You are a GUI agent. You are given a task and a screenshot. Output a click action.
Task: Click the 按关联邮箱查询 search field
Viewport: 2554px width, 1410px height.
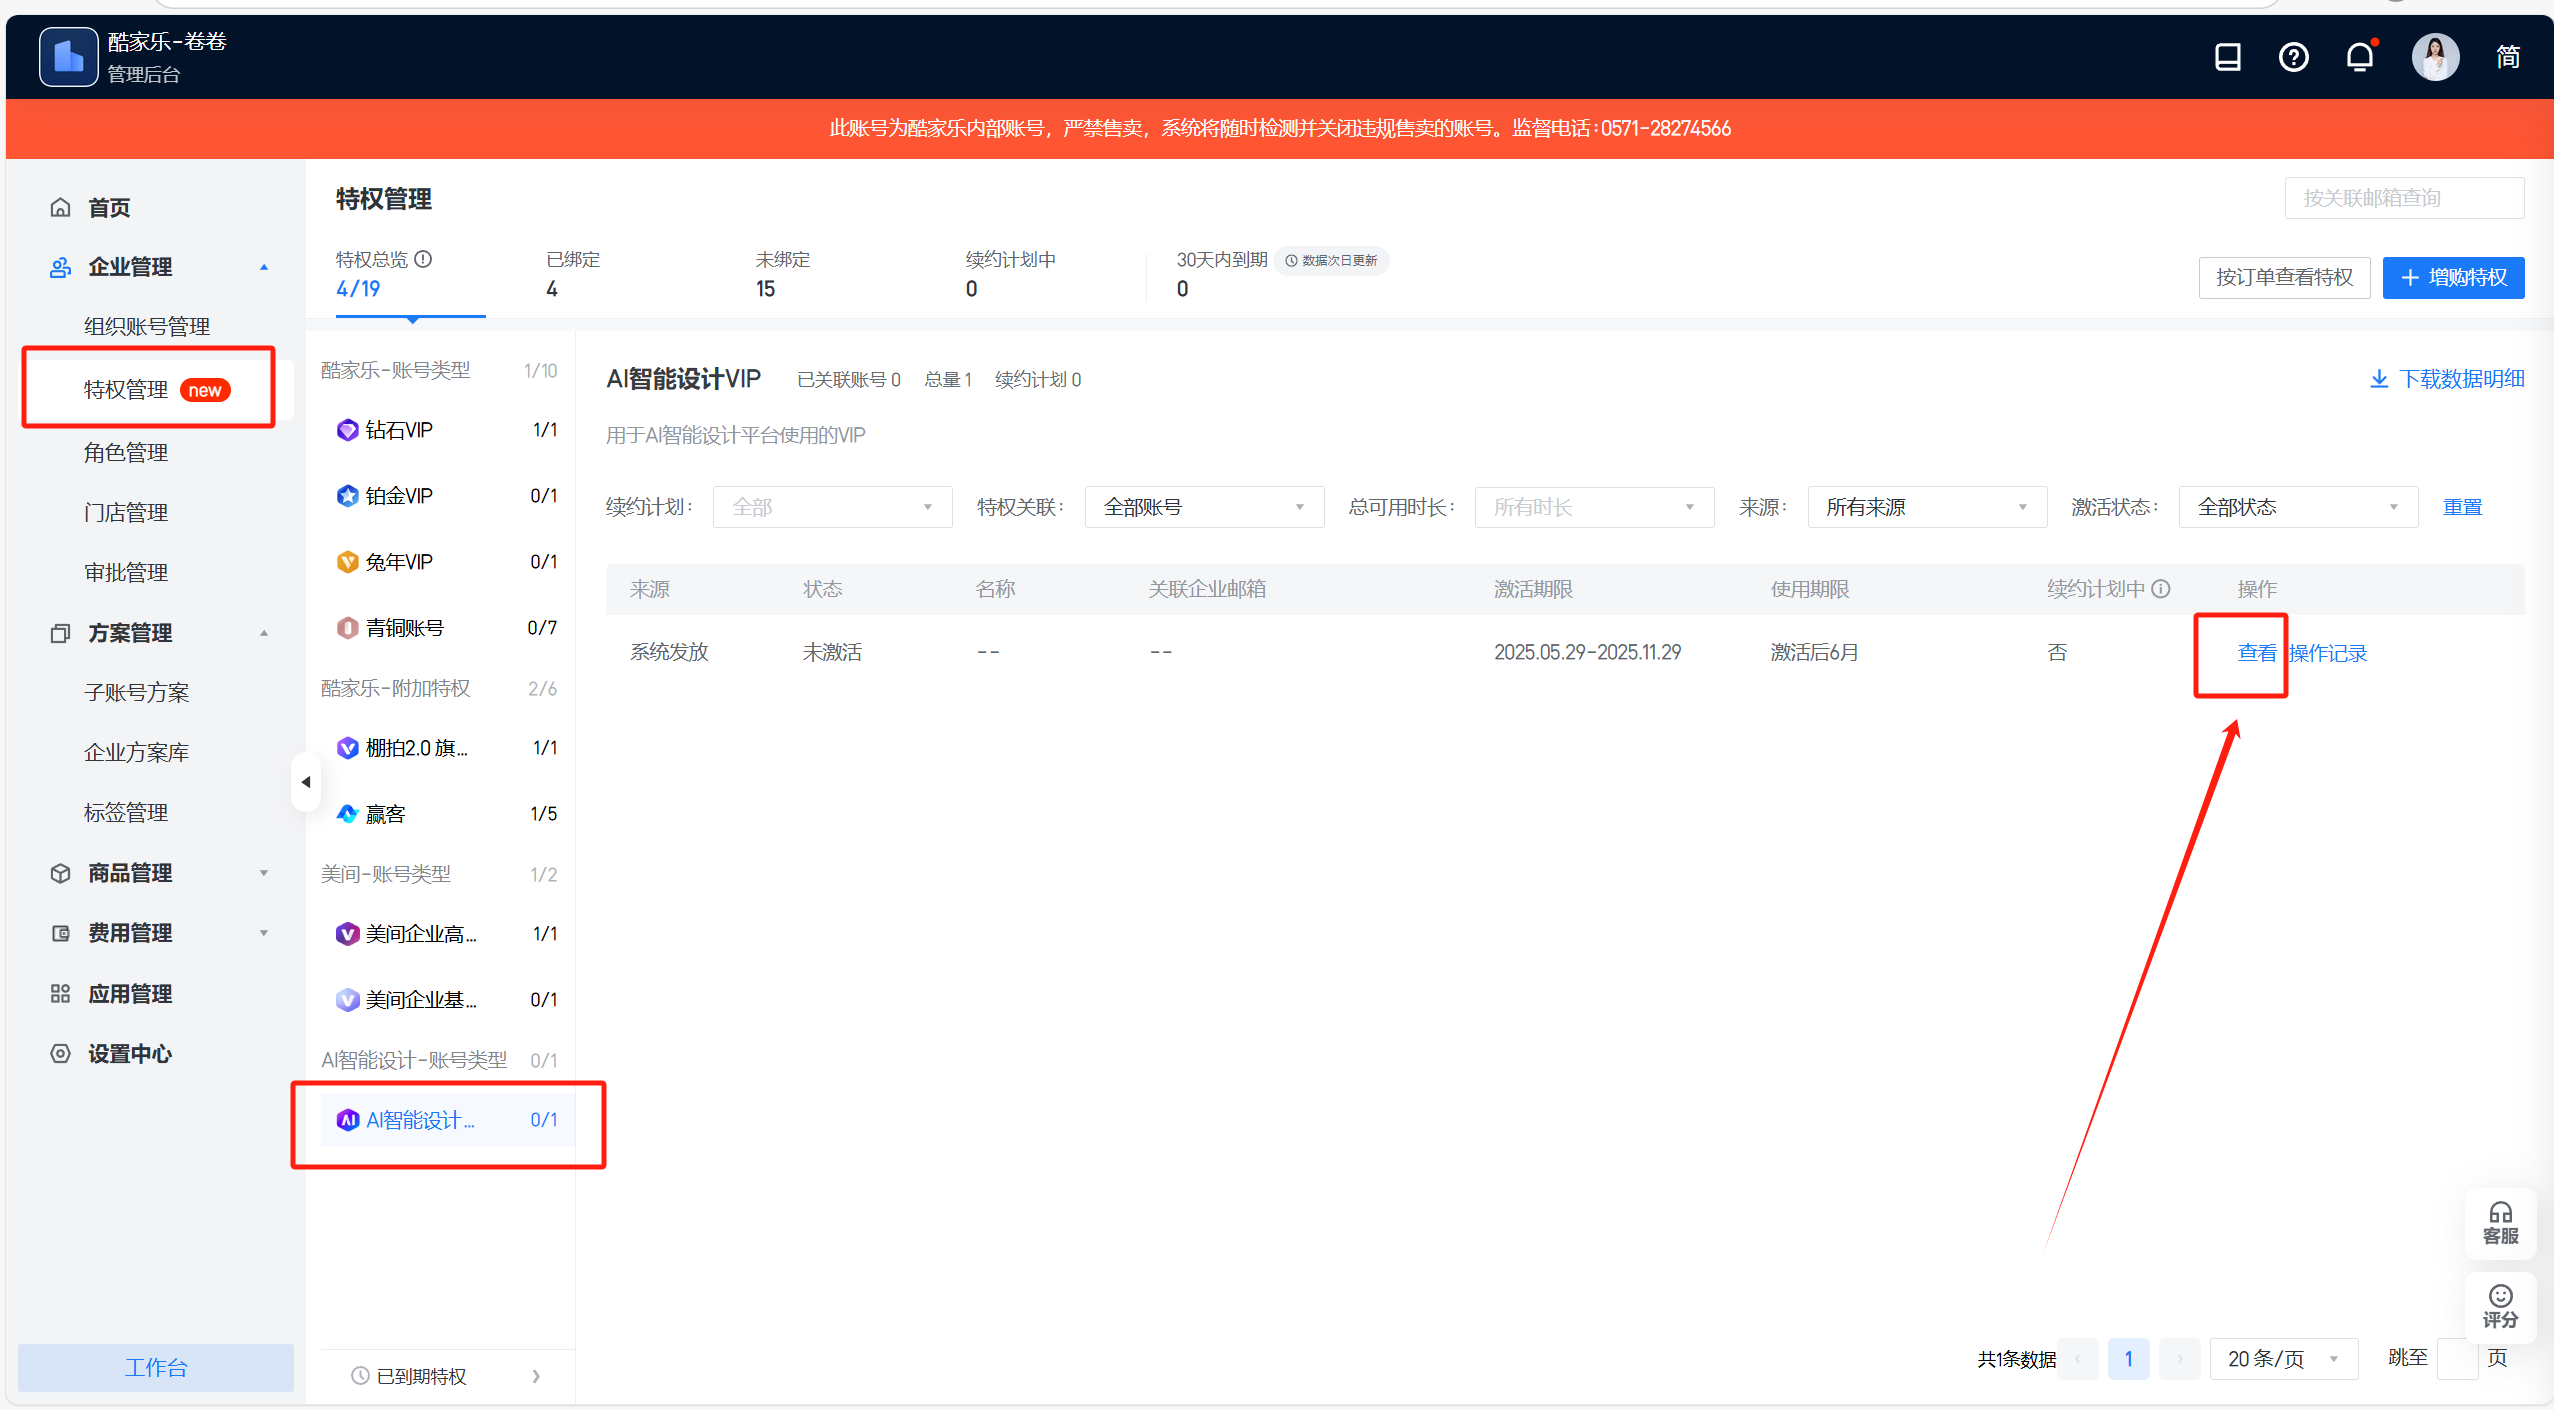(x=2403, y=198)
